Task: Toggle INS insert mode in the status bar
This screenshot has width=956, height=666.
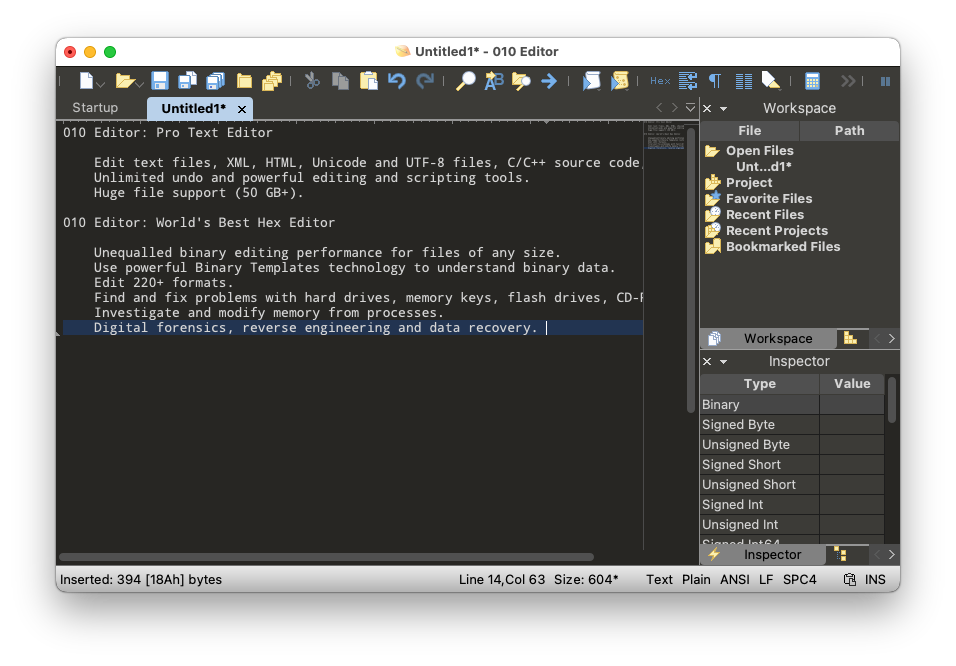Action: (x=874, y=579)
